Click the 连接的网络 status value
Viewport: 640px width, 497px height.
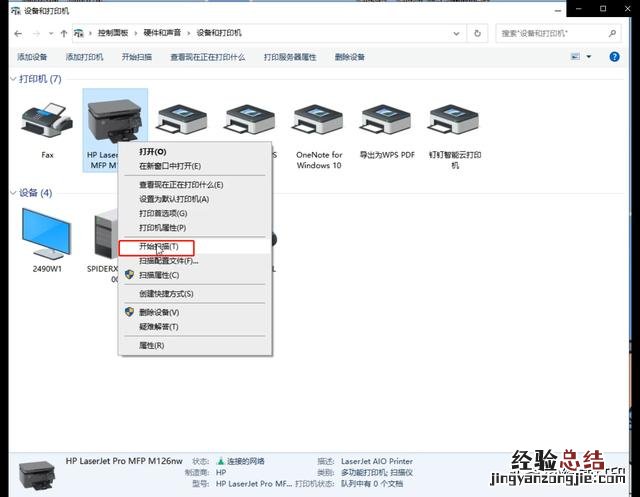[246, 461]
